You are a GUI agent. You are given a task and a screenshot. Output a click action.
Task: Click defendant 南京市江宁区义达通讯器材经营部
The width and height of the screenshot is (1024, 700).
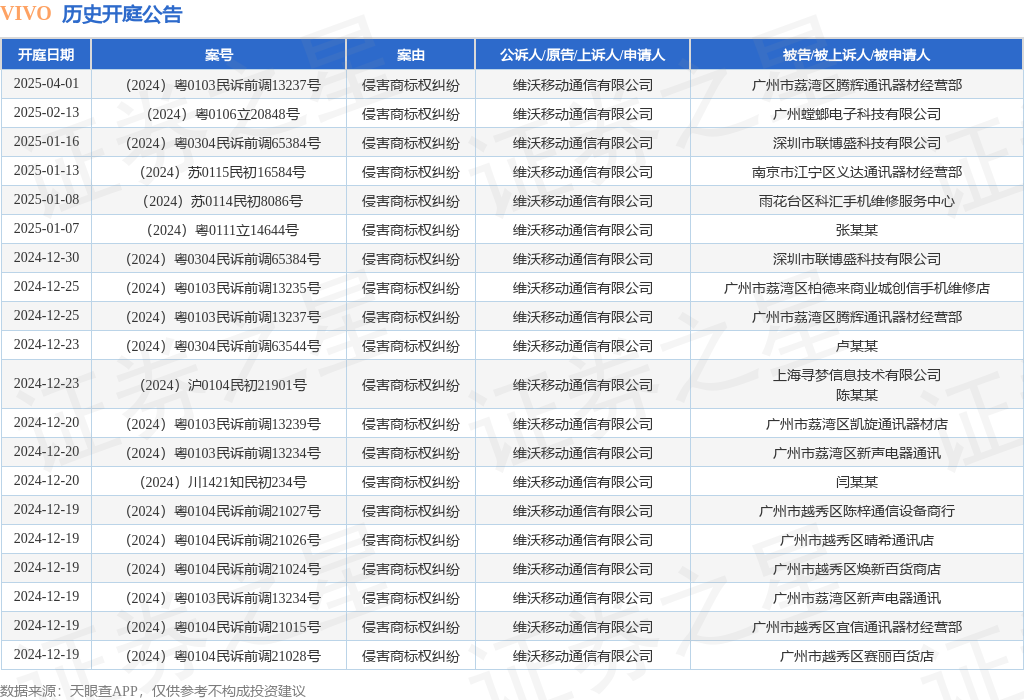click(856, 172)
